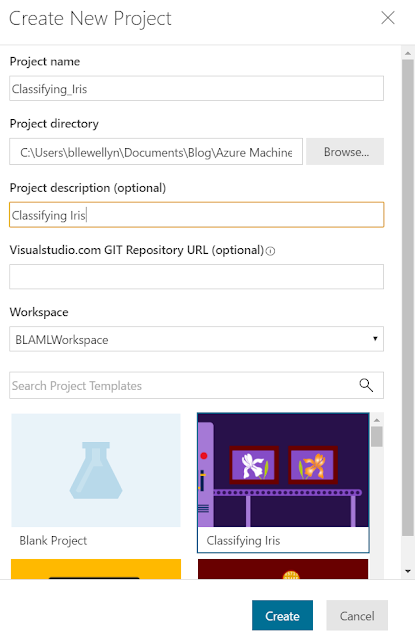The width and height of the screenshot is (415, 640).
Task: Click the template list scroll-up arrow
Action: coord(377,420)
